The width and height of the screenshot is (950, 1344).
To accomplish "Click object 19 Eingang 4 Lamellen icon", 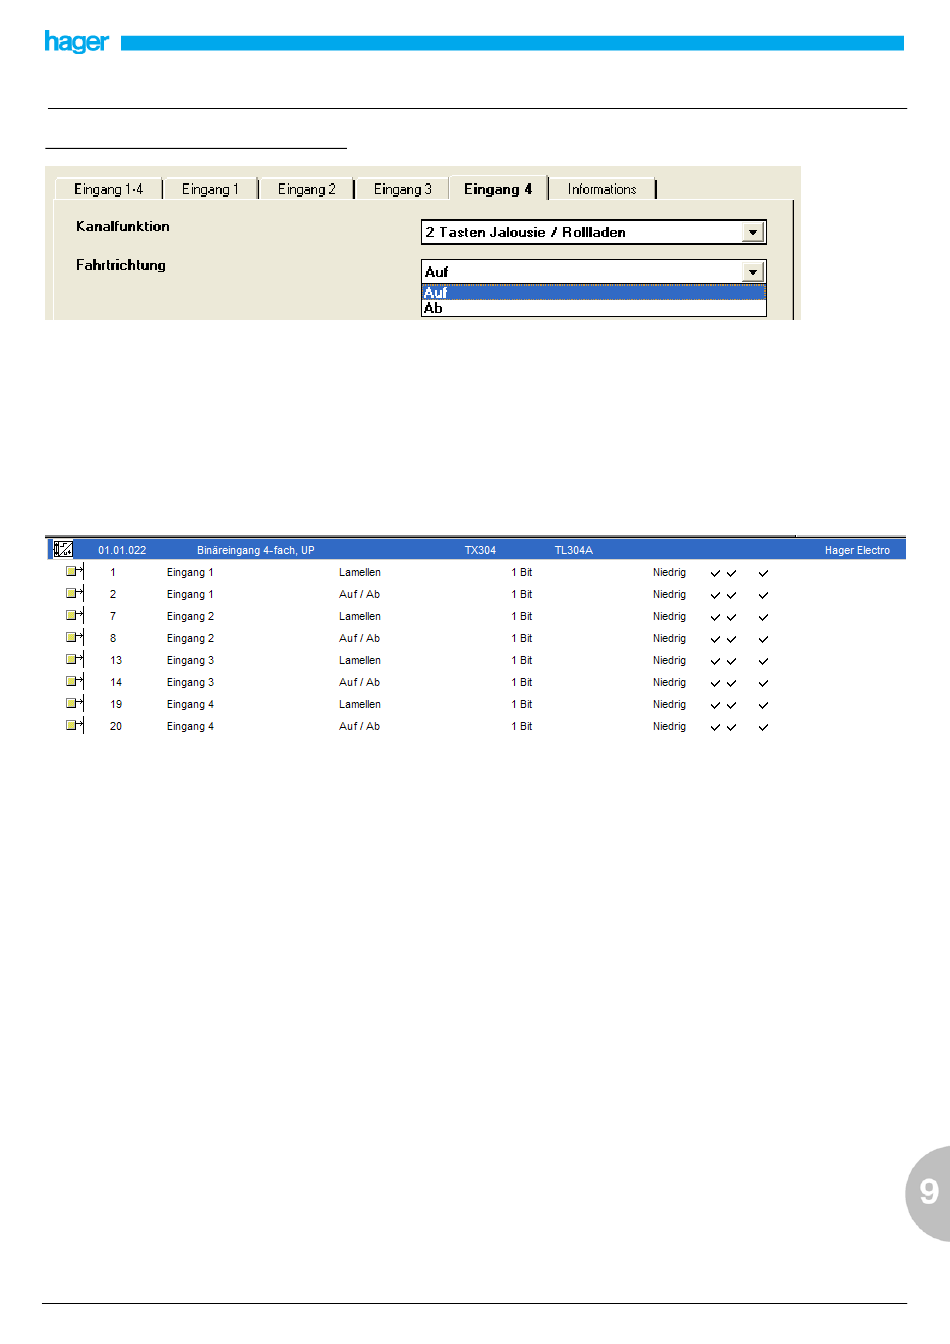I will (x=74, y=704).
